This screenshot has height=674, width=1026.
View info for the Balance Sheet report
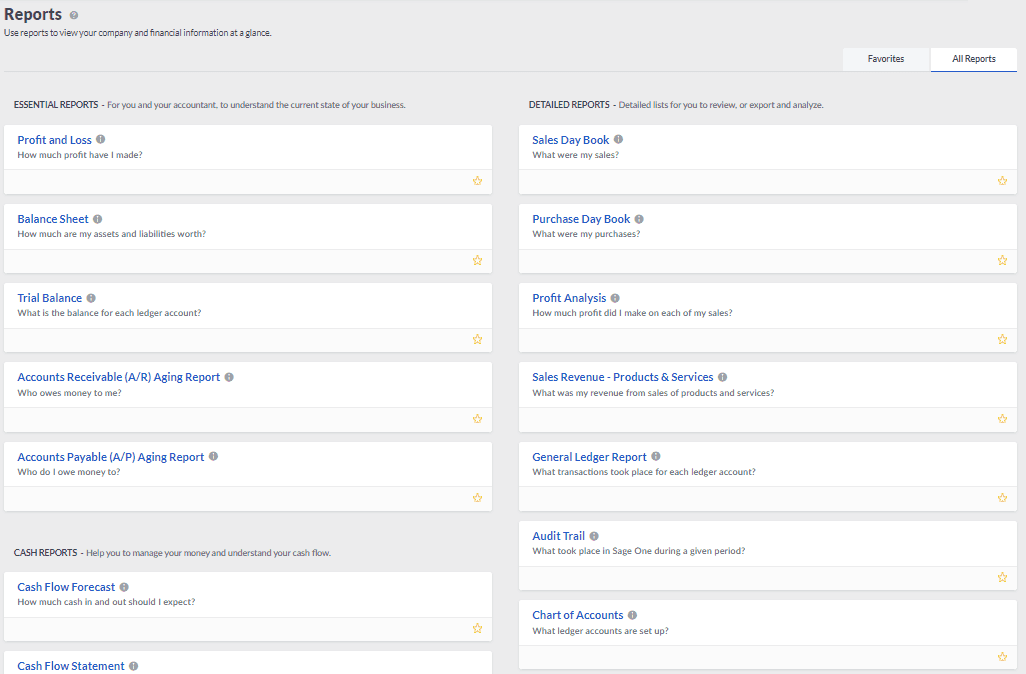97,218
